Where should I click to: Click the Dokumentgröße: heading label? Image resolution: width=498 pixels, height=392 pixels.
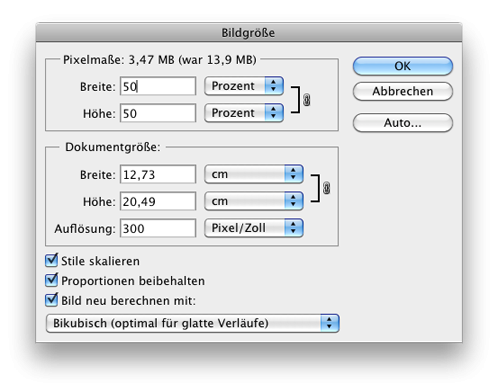coord(113,147)
